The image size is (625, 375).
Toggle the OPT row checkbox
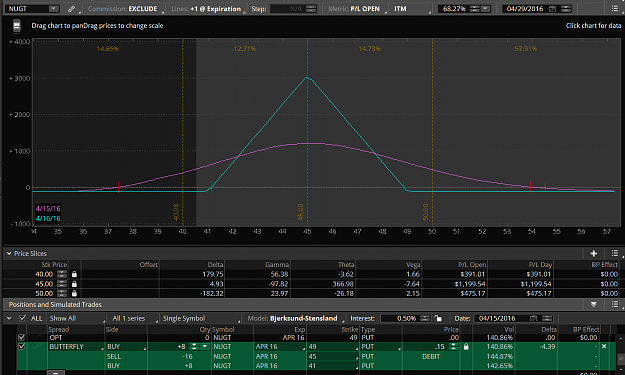tap(22, 338)
